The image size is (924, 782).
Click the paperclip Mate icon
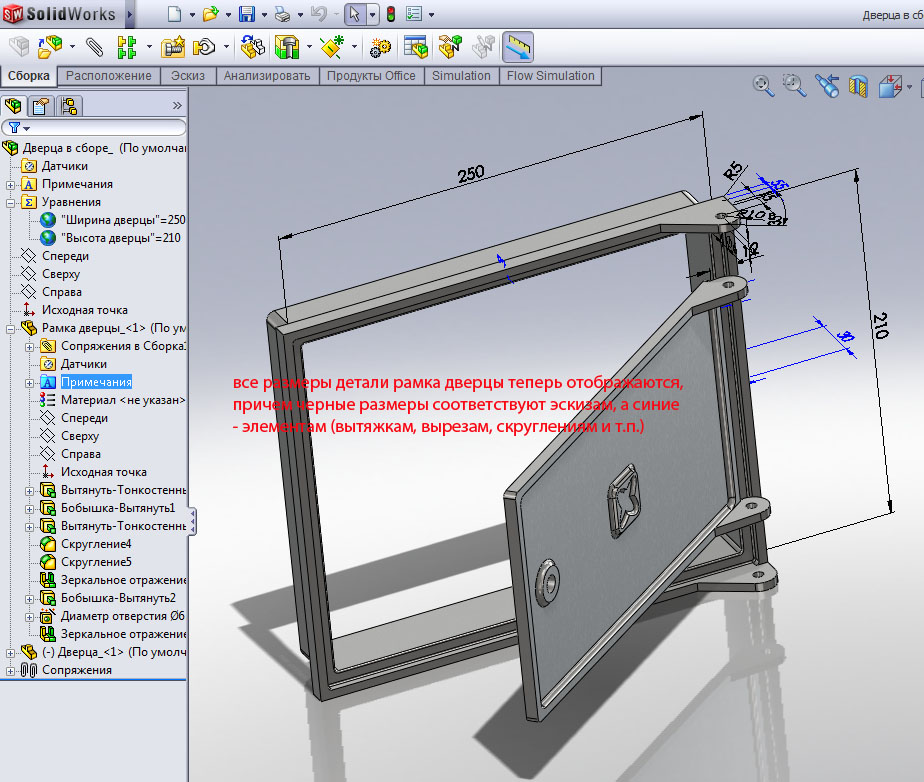coord(94,46)
